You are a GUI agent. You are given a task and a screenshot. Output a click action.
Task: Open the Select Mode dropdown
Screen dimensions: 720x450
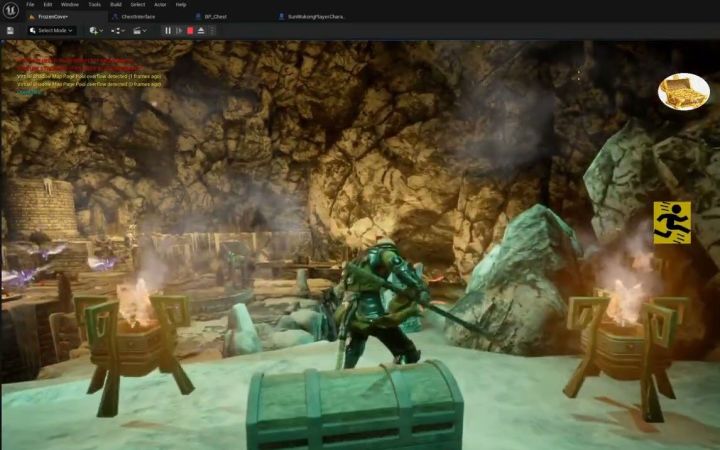[x=51, y=31]
